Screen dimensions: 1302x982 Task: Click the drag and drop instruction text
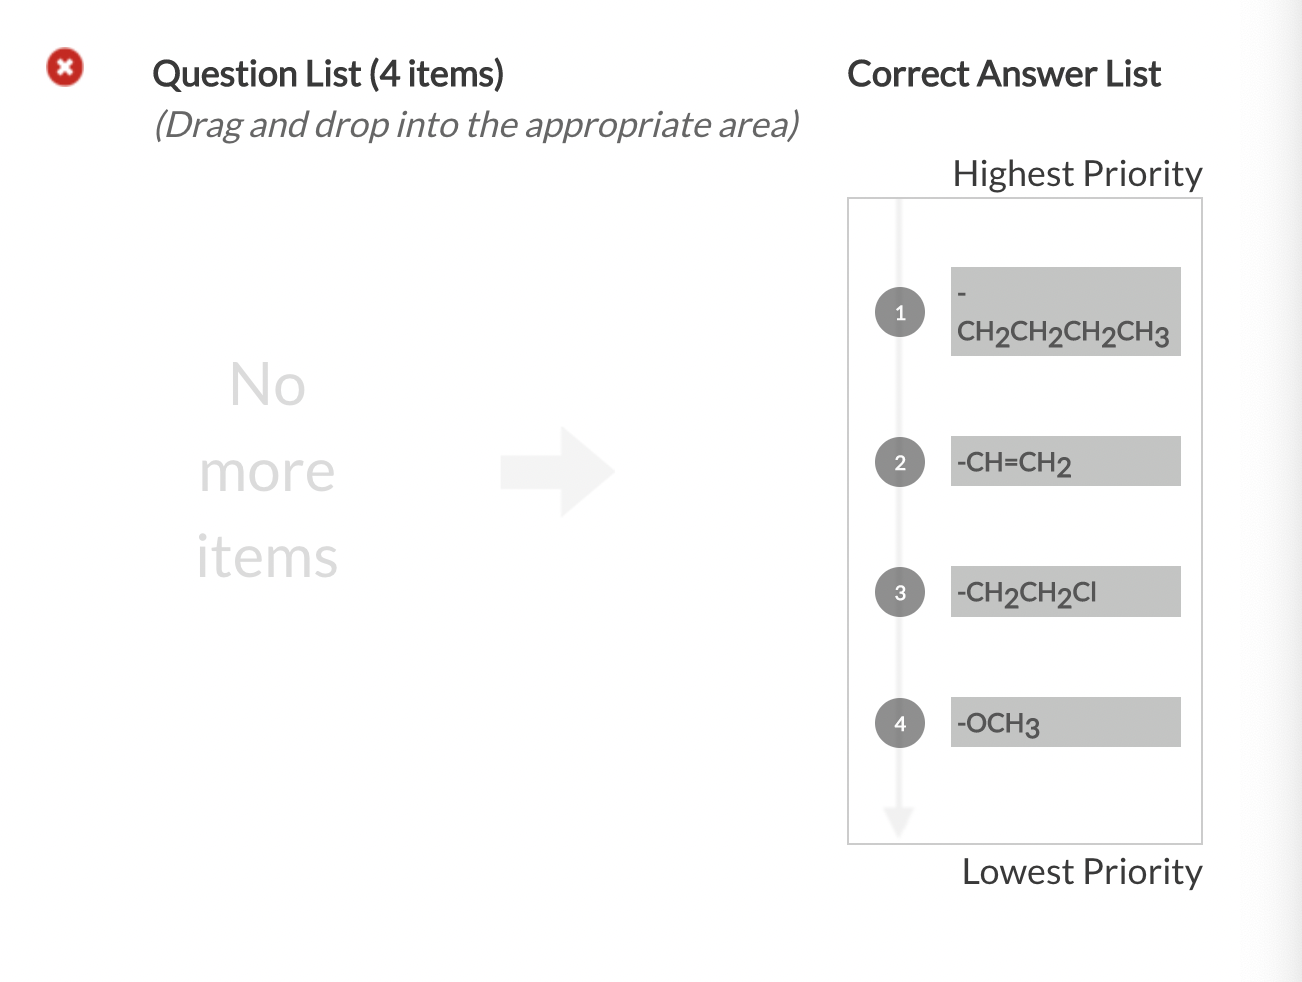477,125
